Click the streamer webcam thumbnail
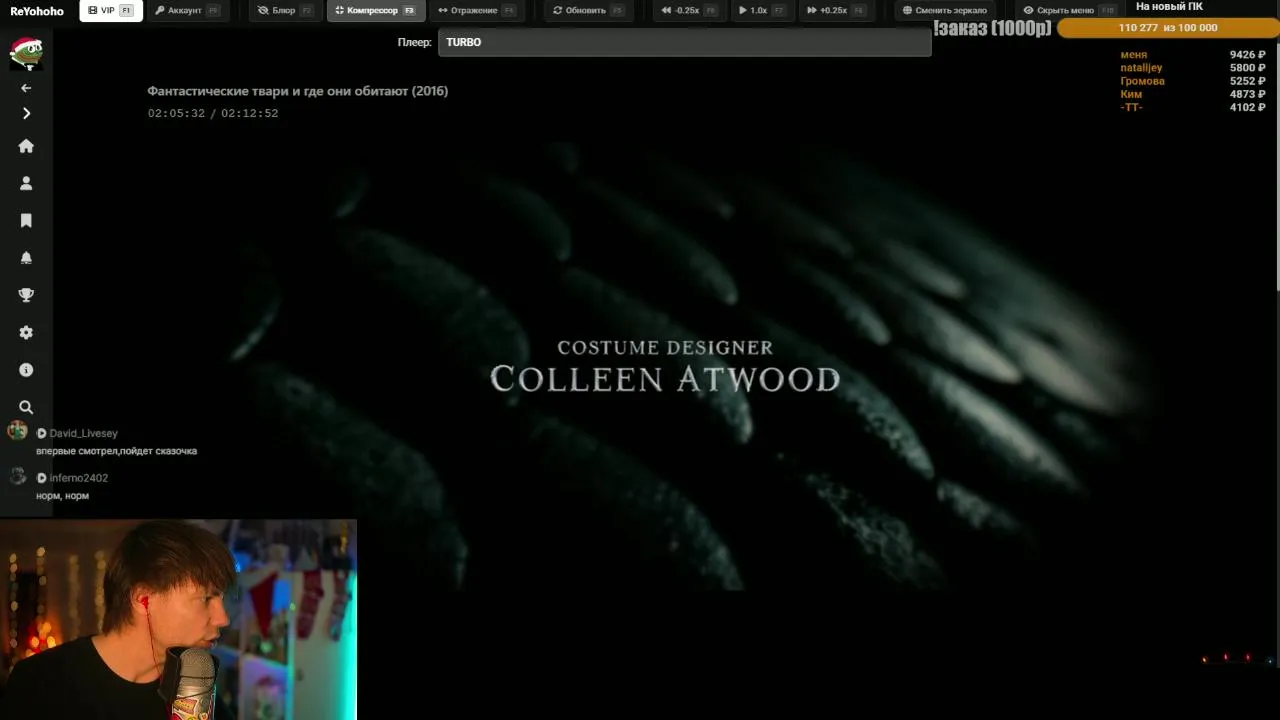Viewport: 1280px width, 720px height. point(178,619)
